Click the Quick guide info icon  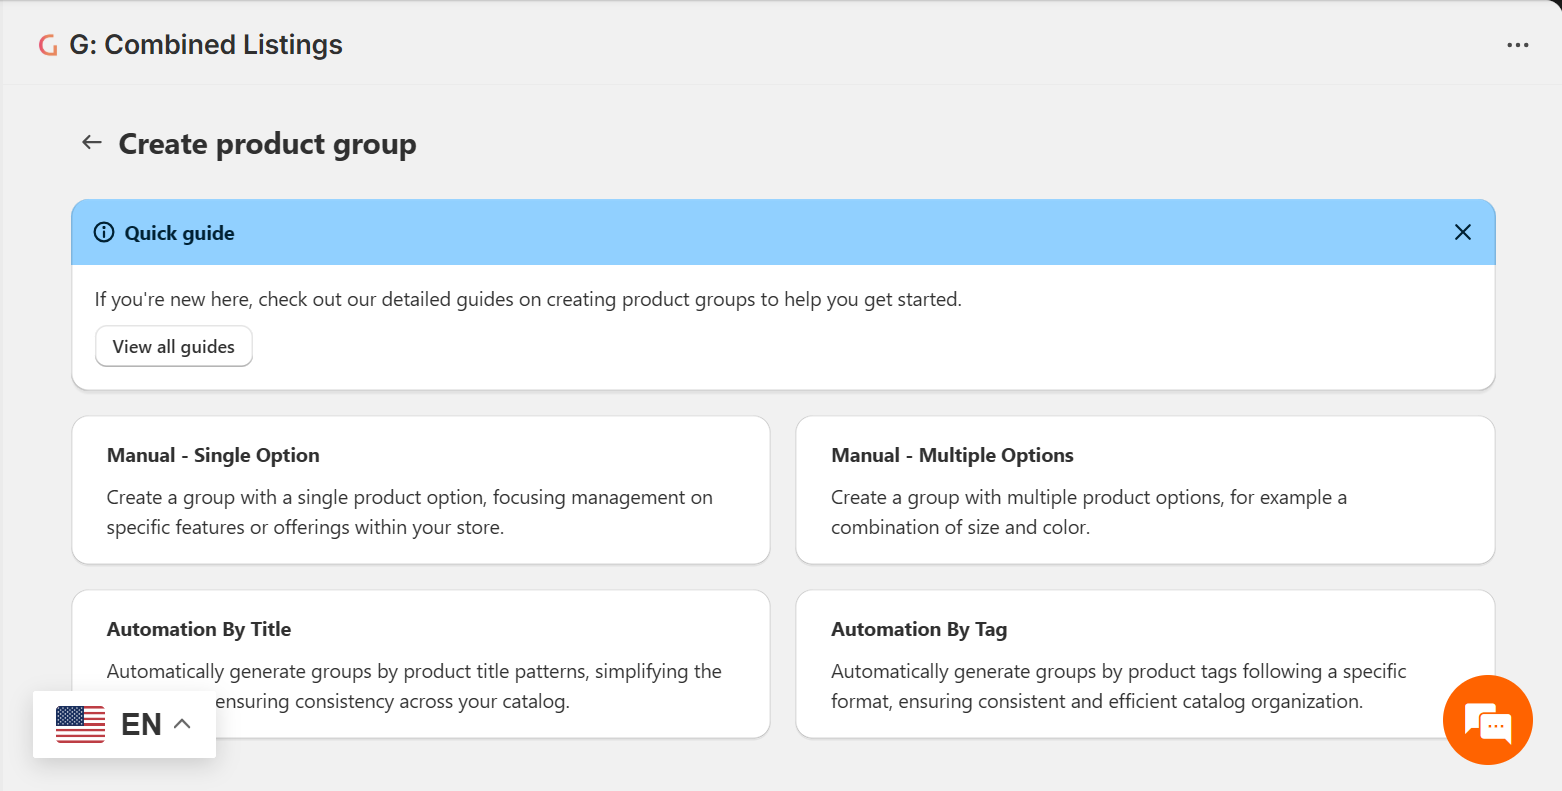(x=104, y=232)
